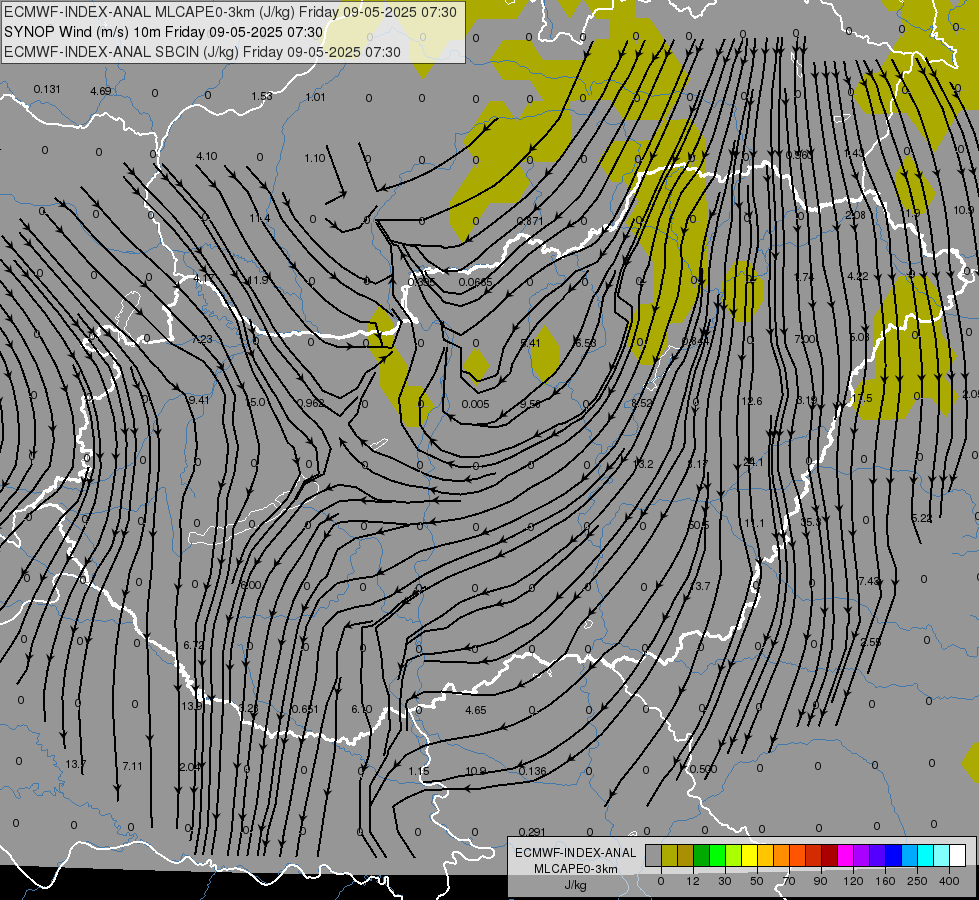Click the map value 35.3
This screenshot has width=979, height=900.
(810, 522)
